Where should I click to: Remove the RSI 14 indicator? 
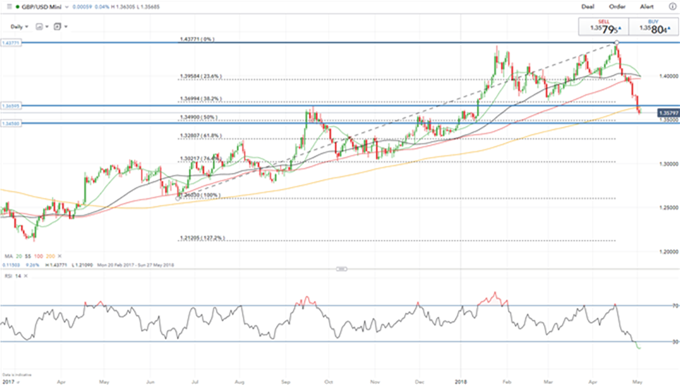(x=26, y=276)
